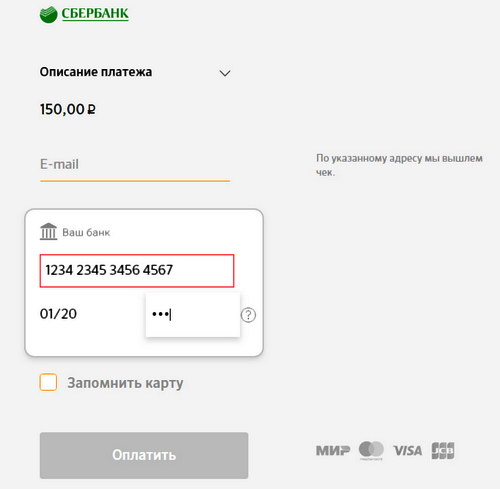Screen dimensions: 500x489
Task: Open the CVC help question mark
Action: [248, 315]
